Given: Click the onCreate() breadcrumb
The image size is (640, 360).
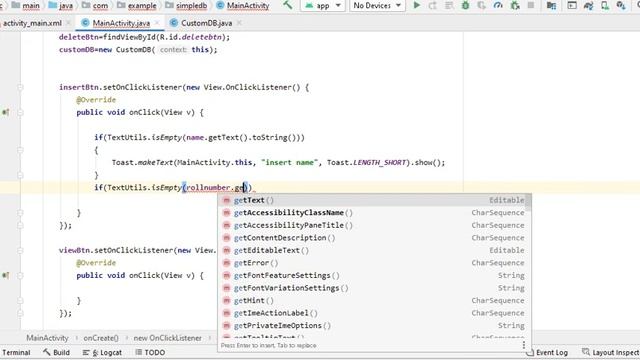Looking at the screenshot, I should coord(101,338).
